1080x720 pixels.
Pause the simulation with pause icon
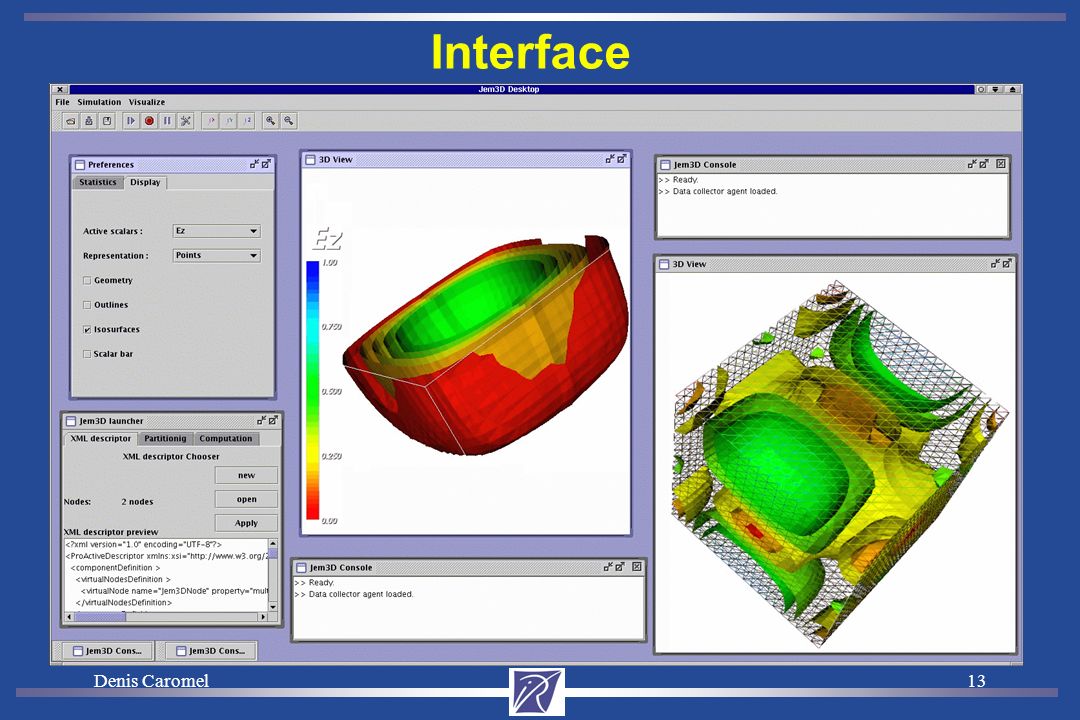(x=167, y=121)
